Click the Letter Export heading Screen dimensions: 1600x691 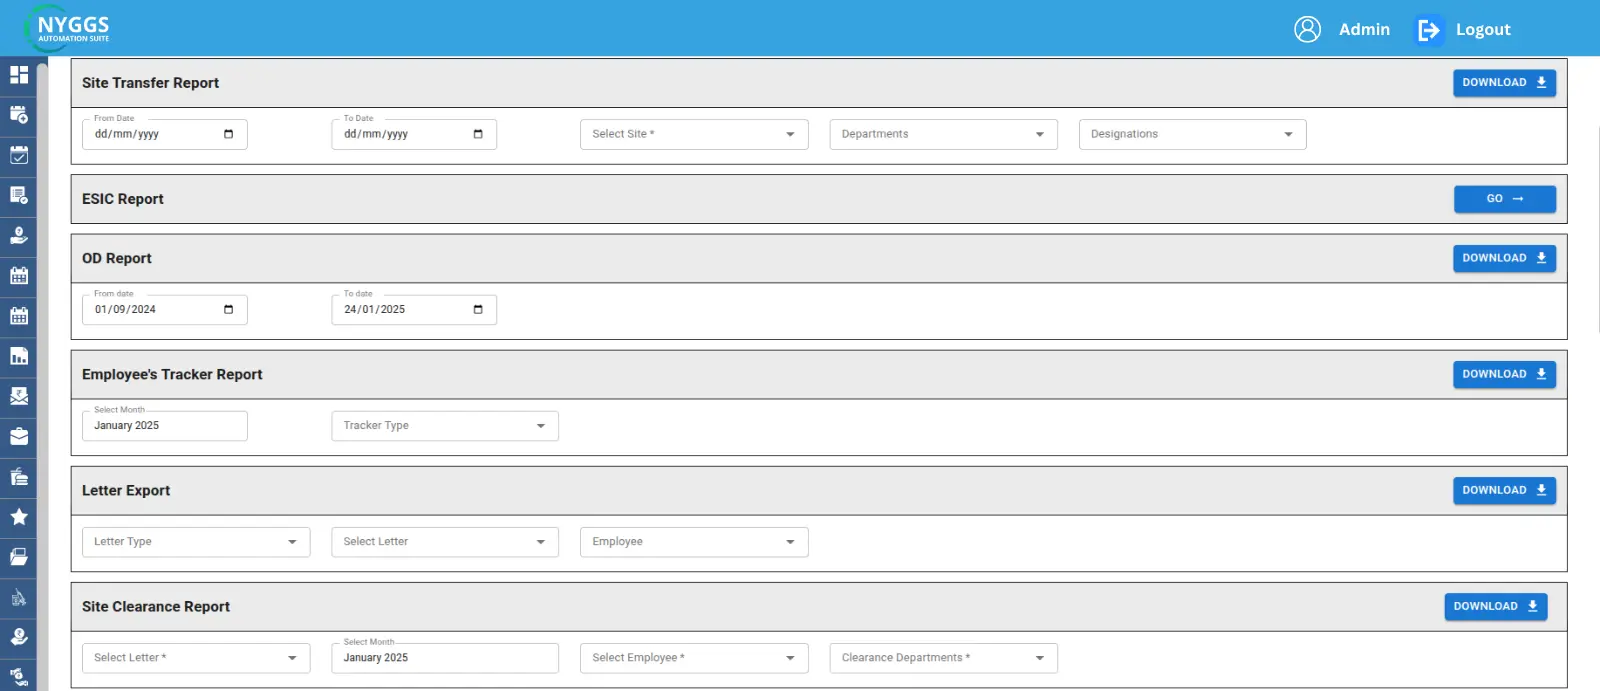(126, 490)
